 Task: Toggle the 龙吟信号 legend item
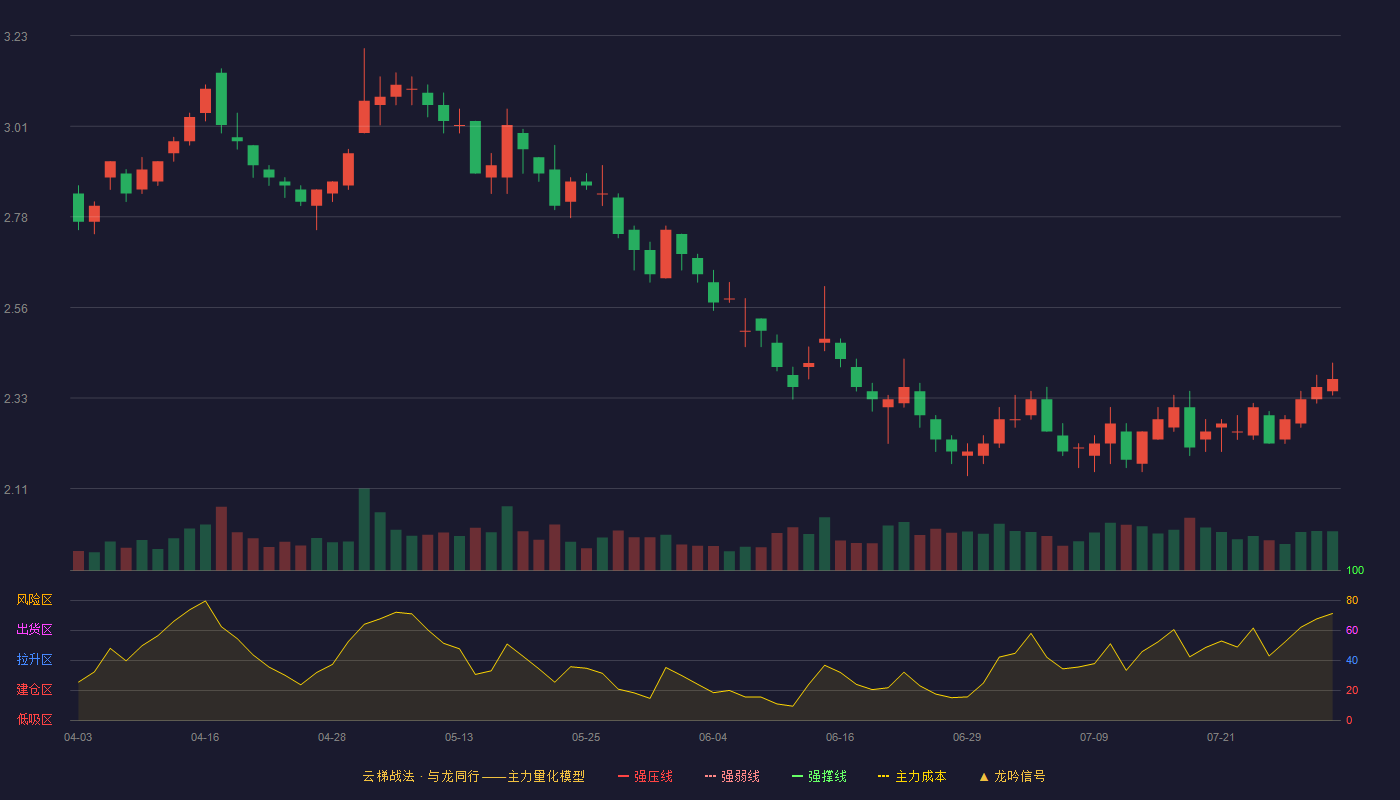[x=1012, y=776]
